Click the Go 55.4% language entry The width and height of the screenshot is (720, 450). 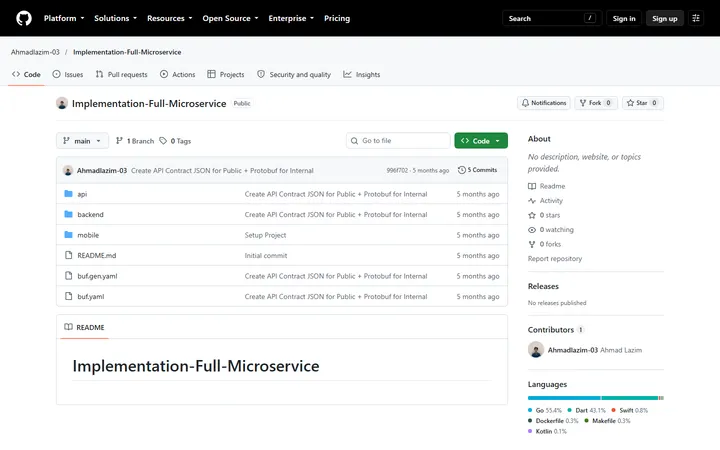pyautogui.click(x=545, y=411)
